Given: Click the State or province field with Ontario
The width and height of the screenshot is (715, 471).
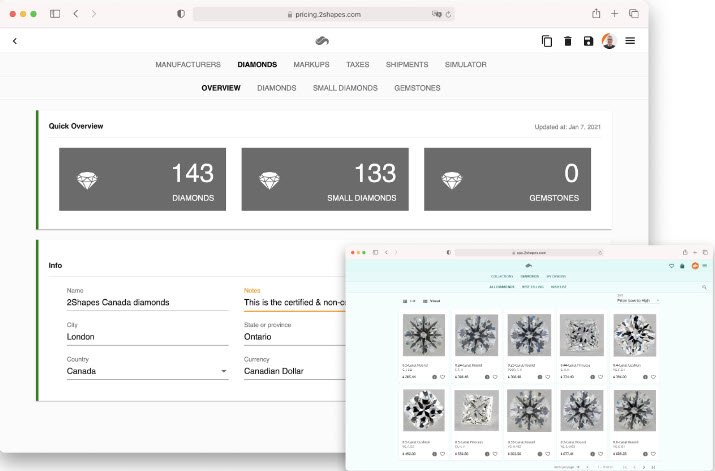Looking at the screenshot, I should tap(294, 336).
